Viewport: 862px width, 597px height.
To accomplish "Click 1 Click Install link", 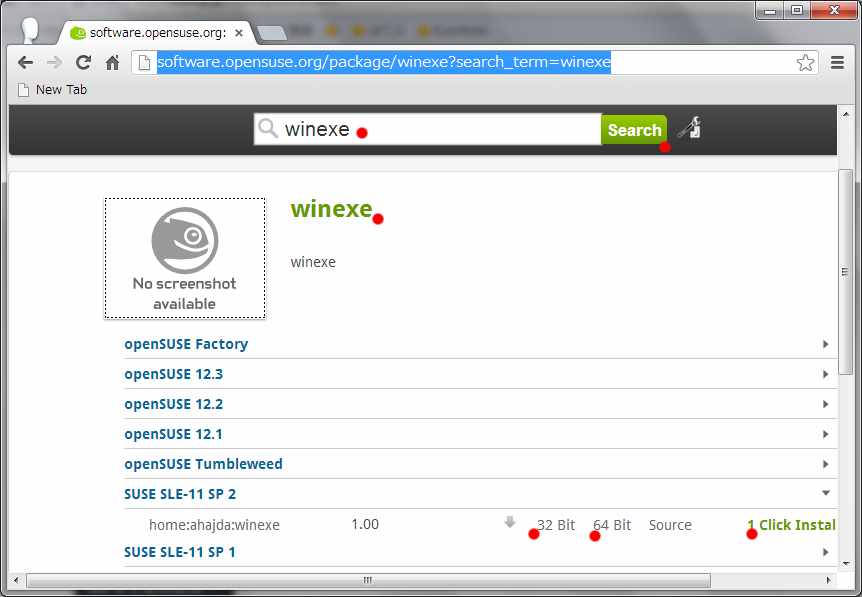I will pos(791,525).
